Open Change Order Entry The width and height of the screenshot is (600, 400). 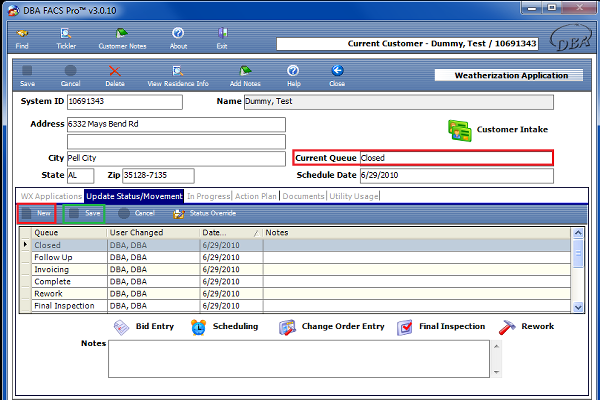coord(331,327)
